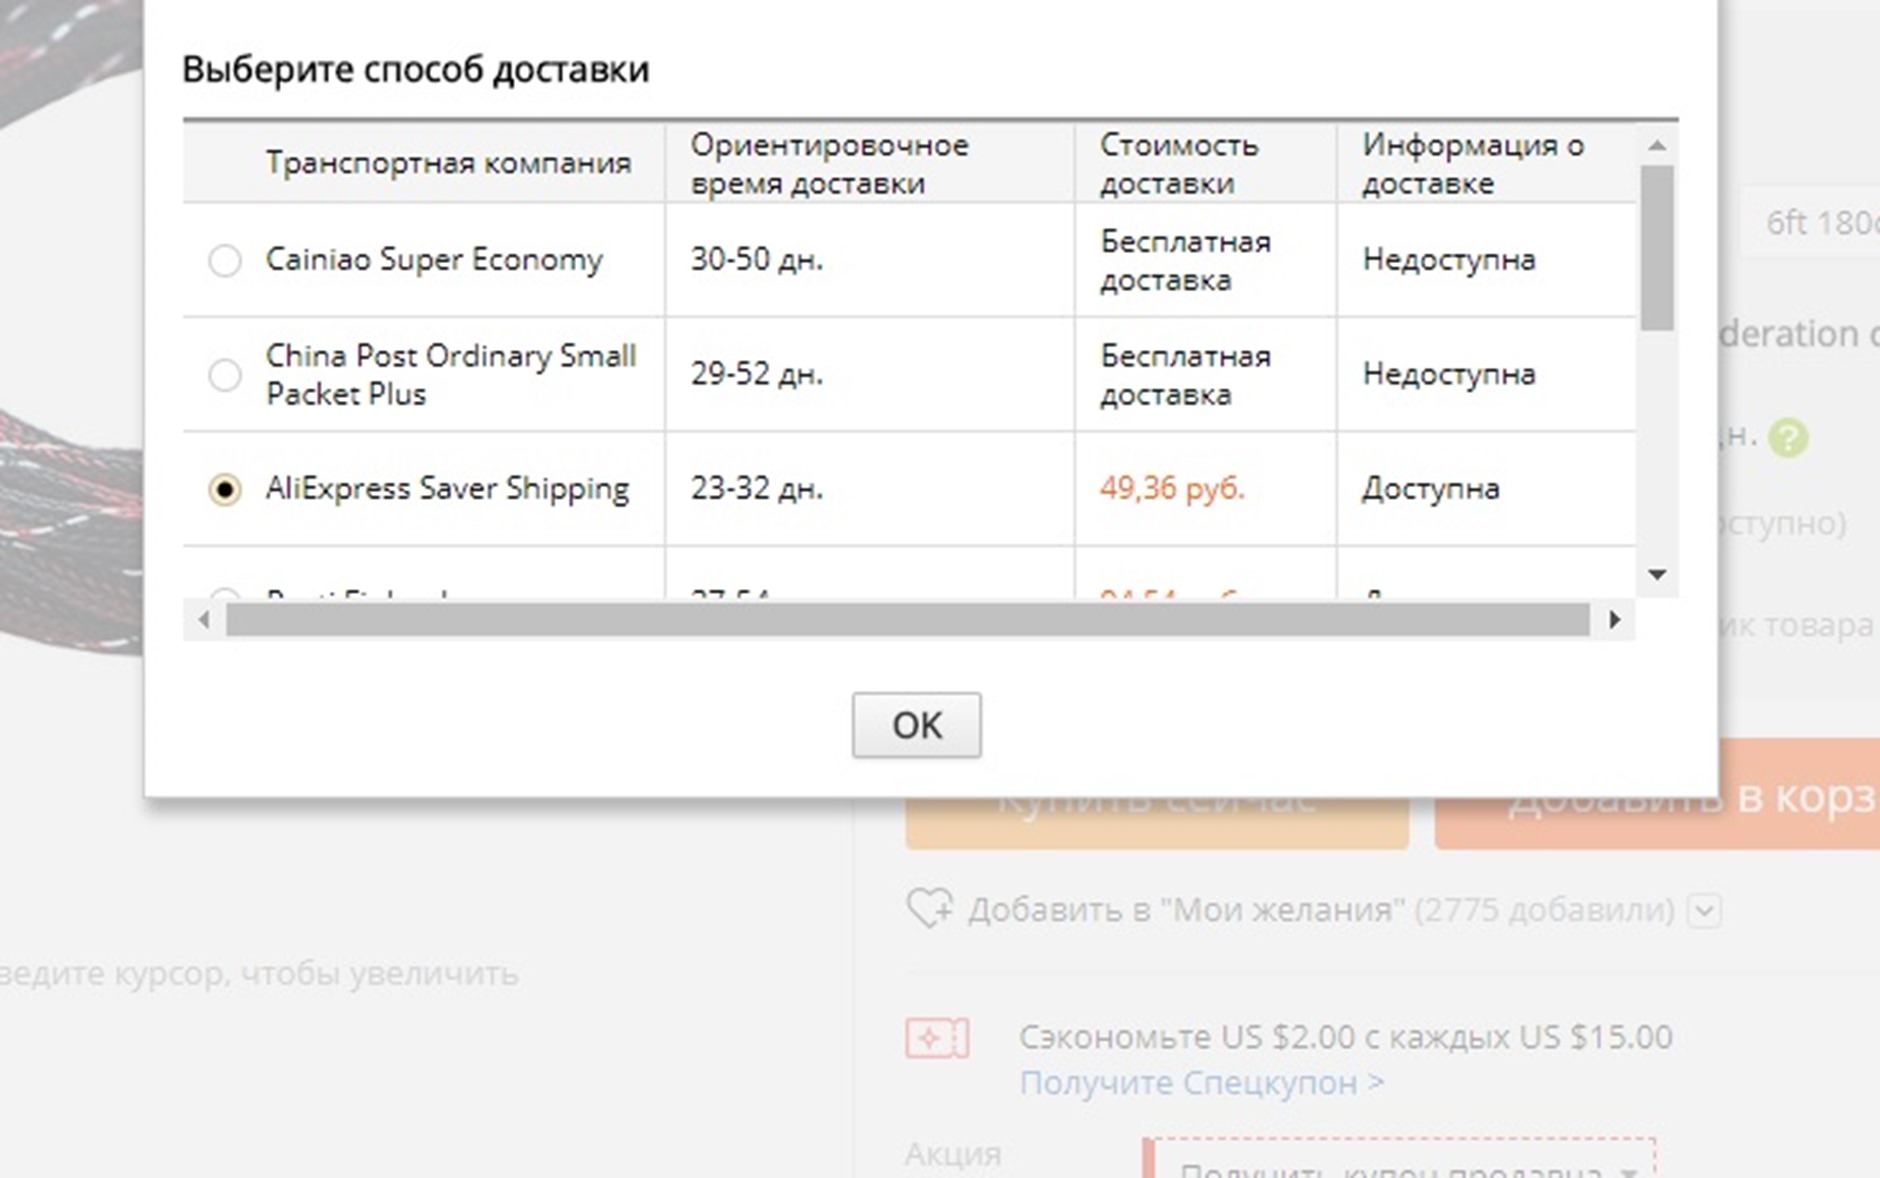Click the 'Сэкономьте US $2.00' promo text
The image size is (1880, 1178).
(x=1345, y=1037)
